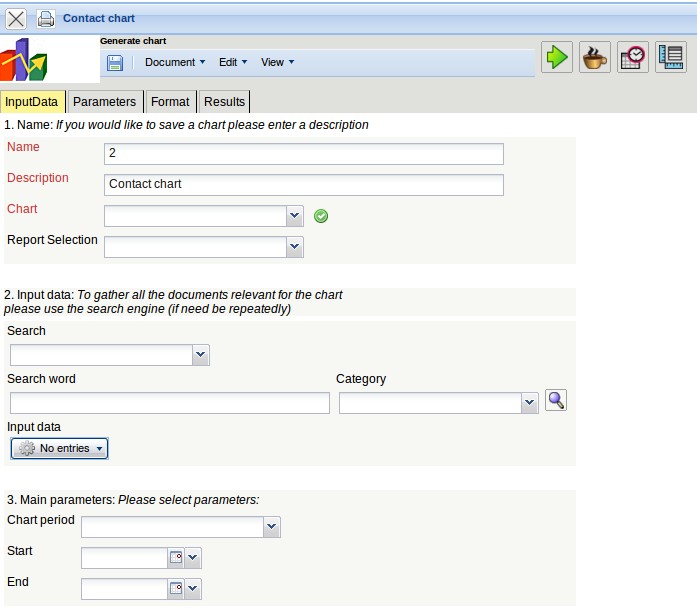The width and height of the screenshot is (697, 609).
Task: Click the list view icon in toolbar
Action: click(x=670, y=57)
